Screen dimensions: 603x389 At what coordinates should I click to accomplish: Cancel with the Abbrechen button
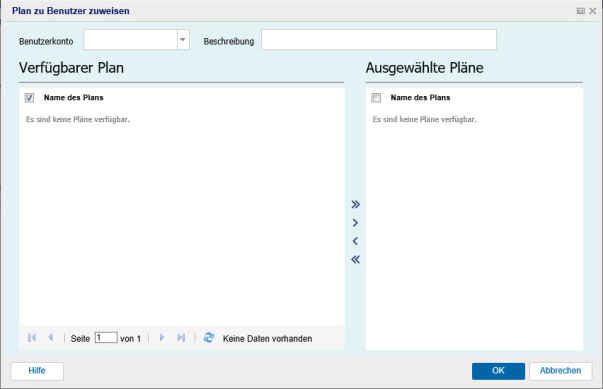tap(560, 371)
